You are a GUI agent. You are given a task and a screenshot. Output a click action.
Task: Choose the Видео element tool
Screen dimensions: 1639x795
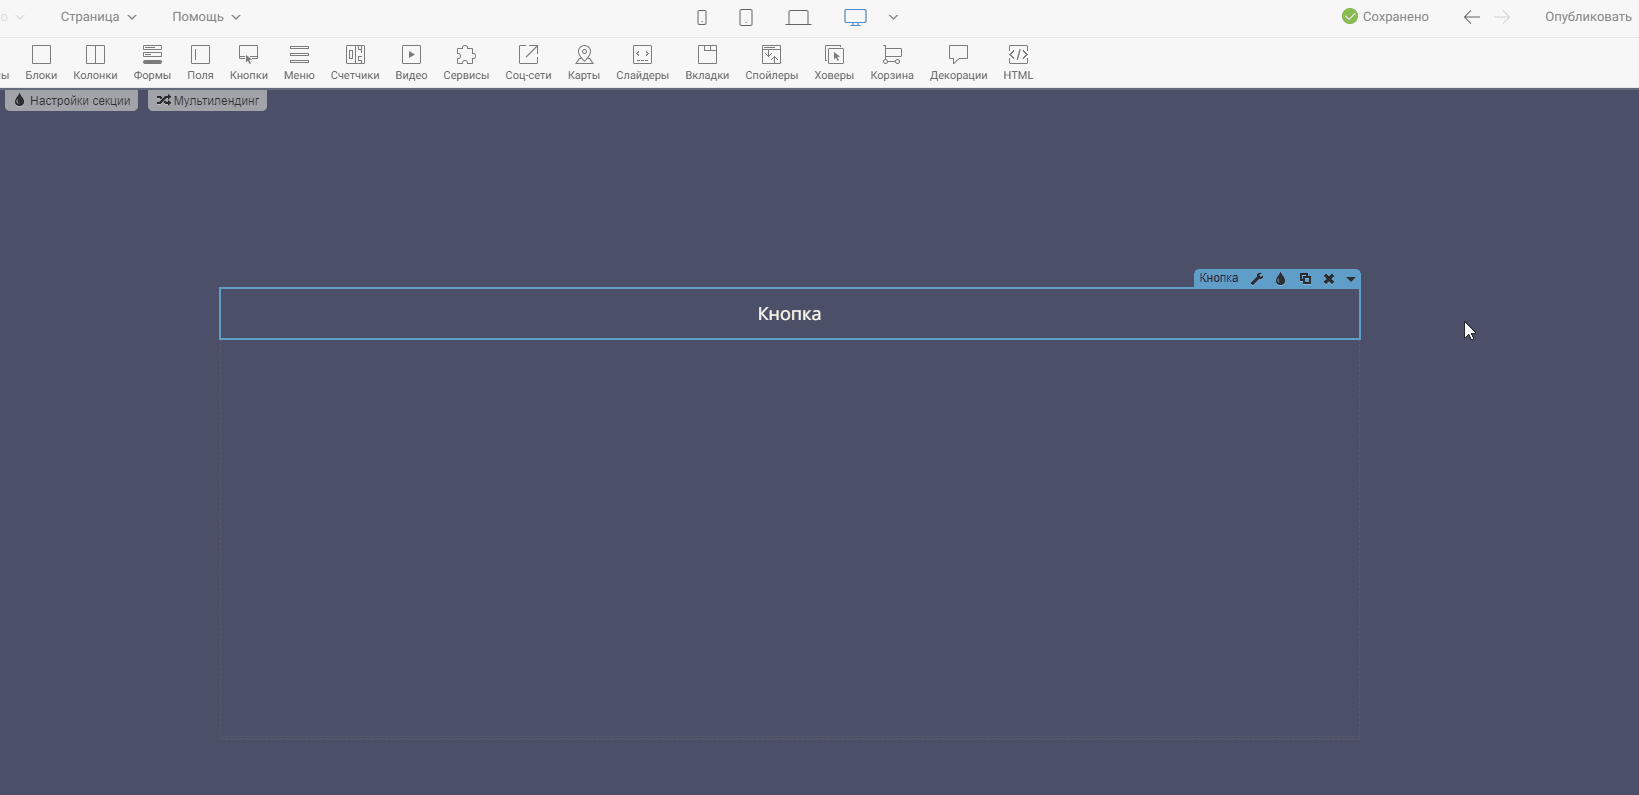point(411,62)
